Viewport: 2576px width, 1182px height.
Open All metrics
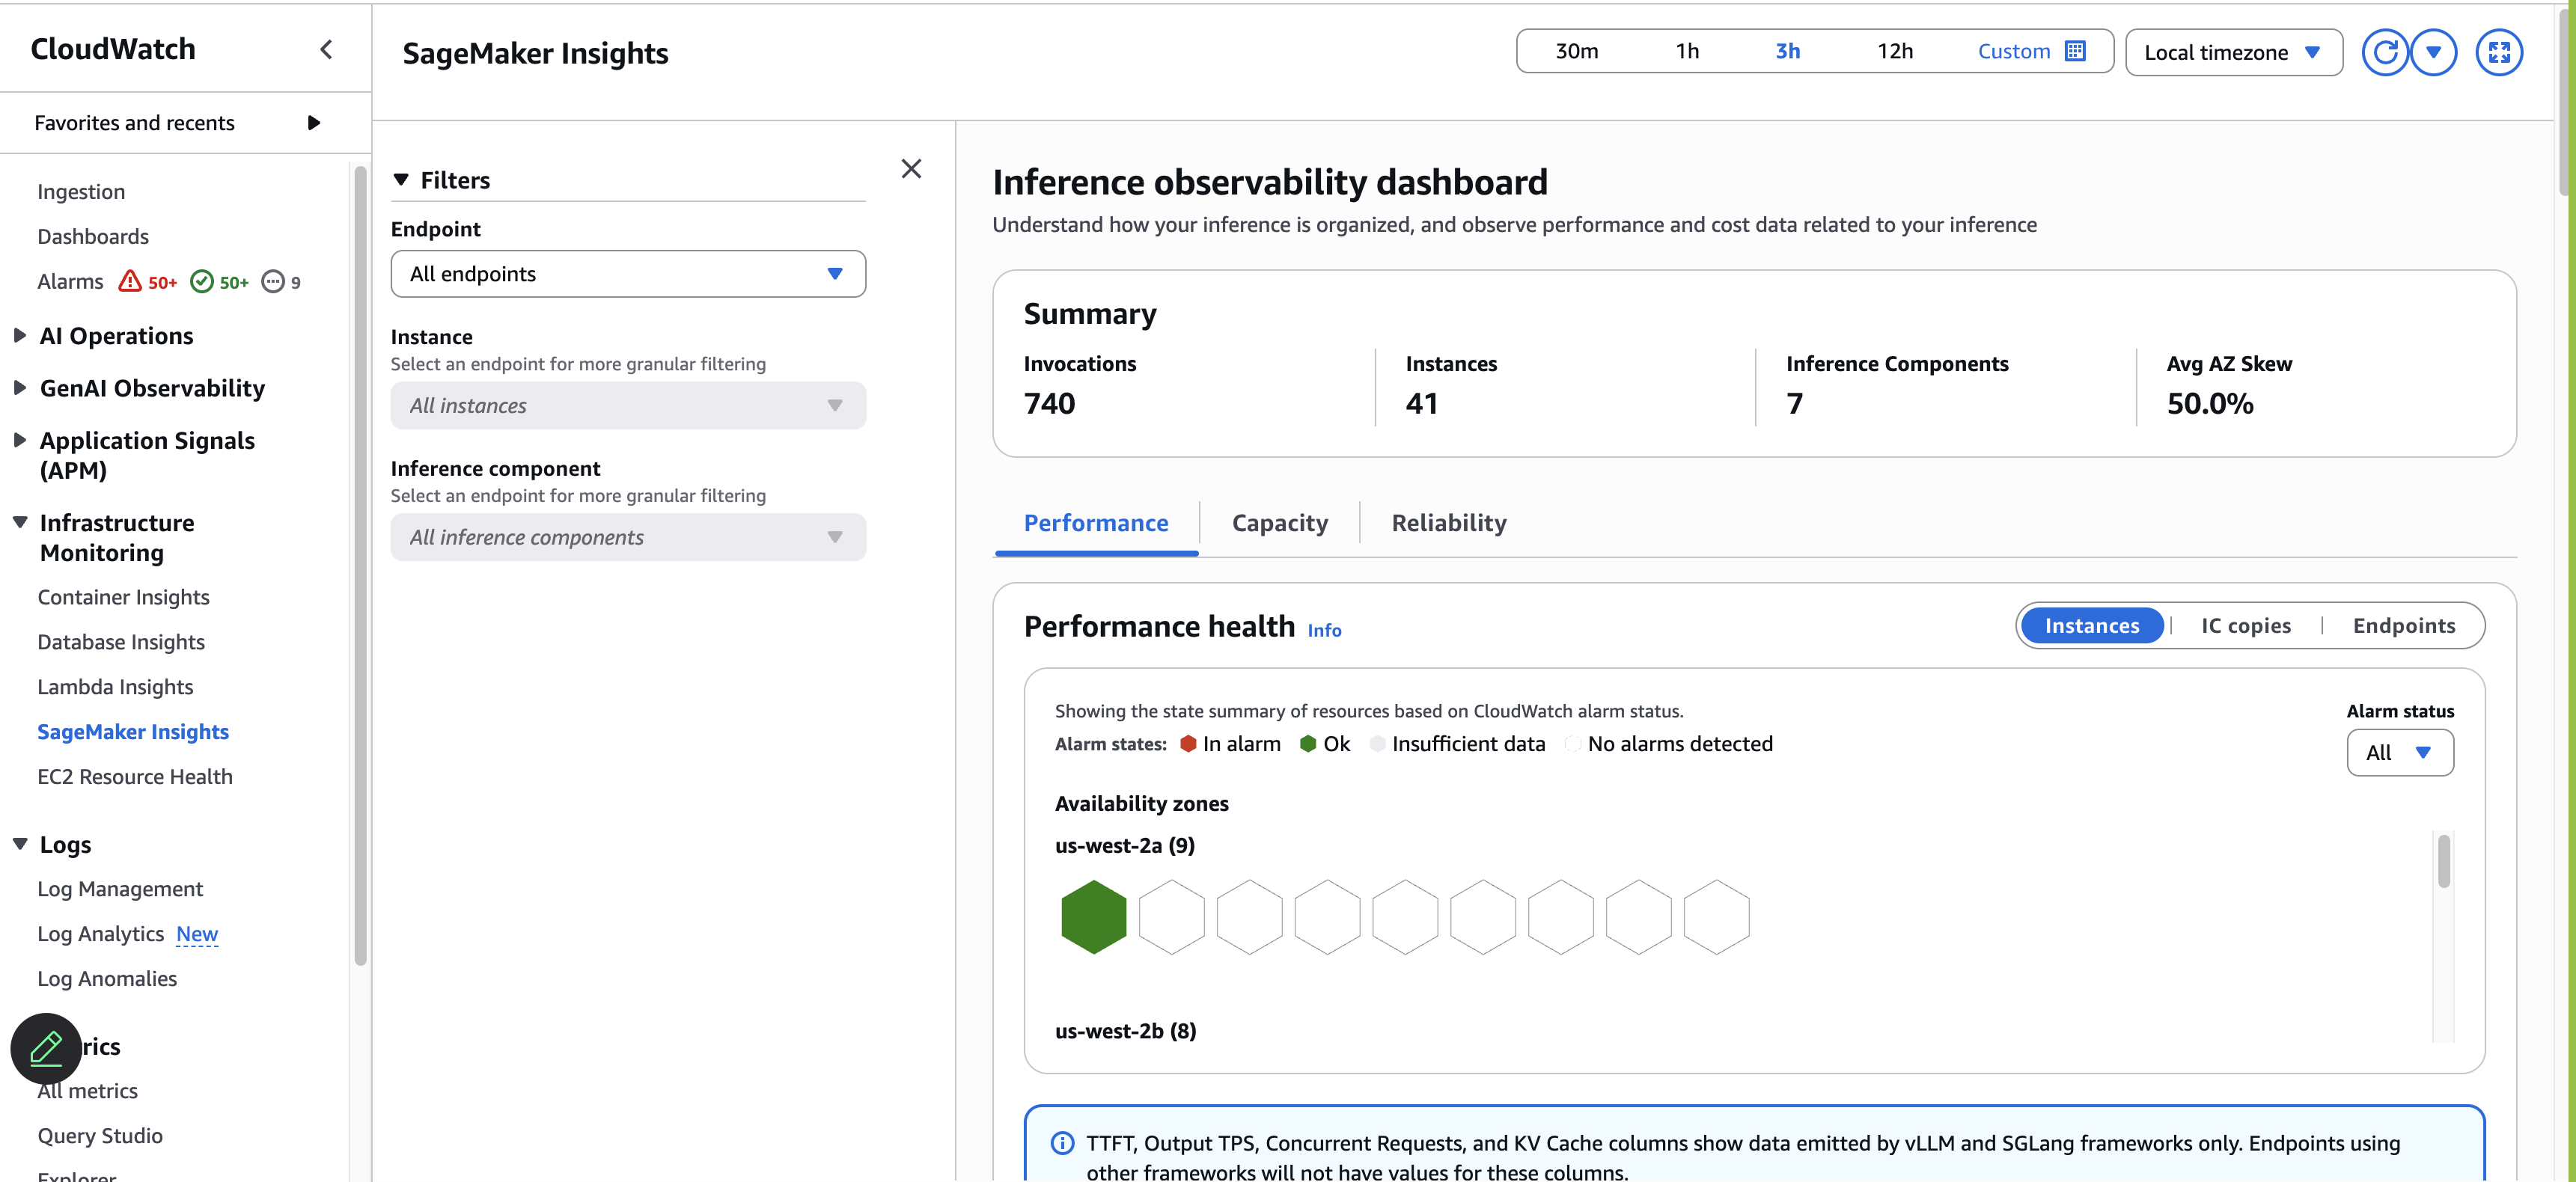click(x=87, y=1091)
